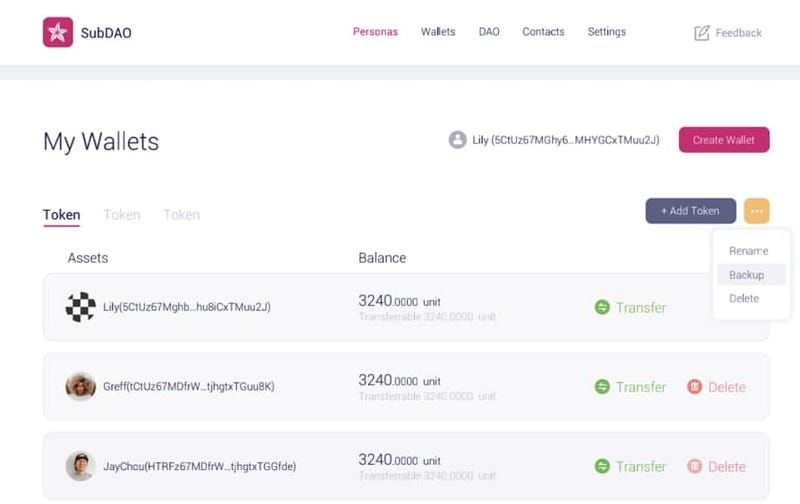Viewport: 800px width, 504px height.
Task: Toggle the yellow three-dots more menu
Action: (757, 211)
